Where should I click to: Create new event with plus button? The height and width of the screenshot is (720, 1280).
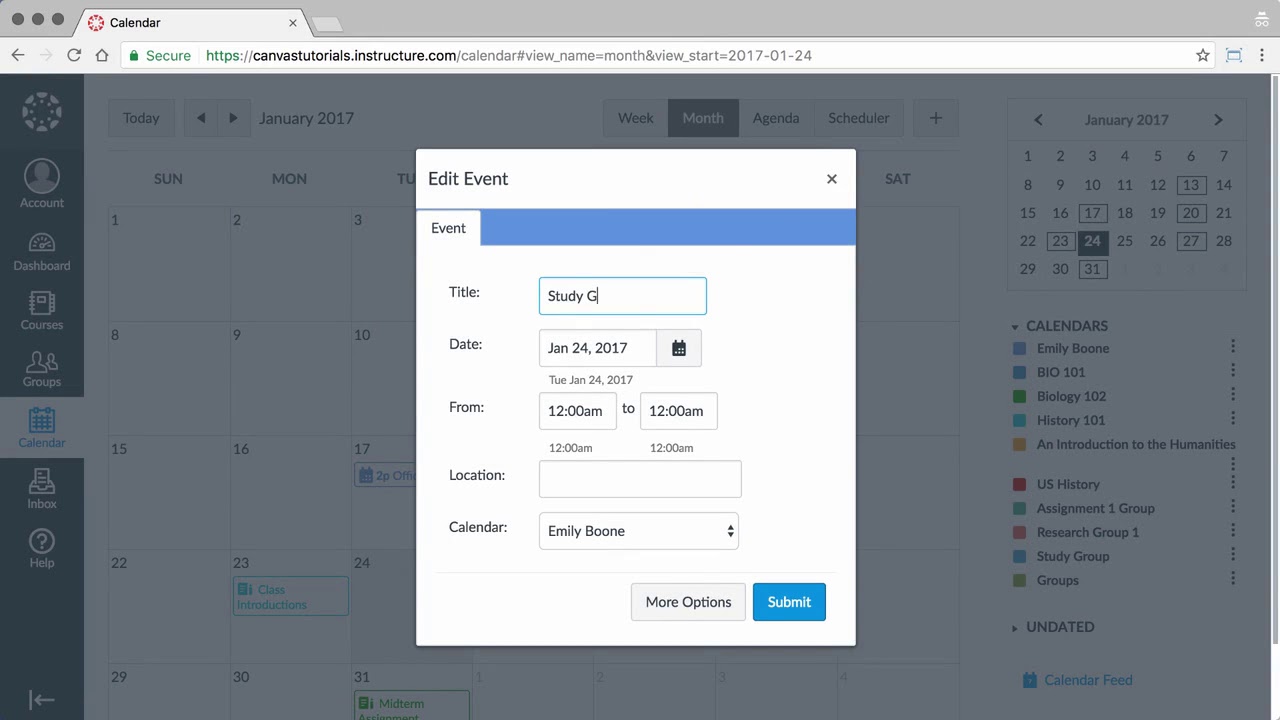click(936, 118)
